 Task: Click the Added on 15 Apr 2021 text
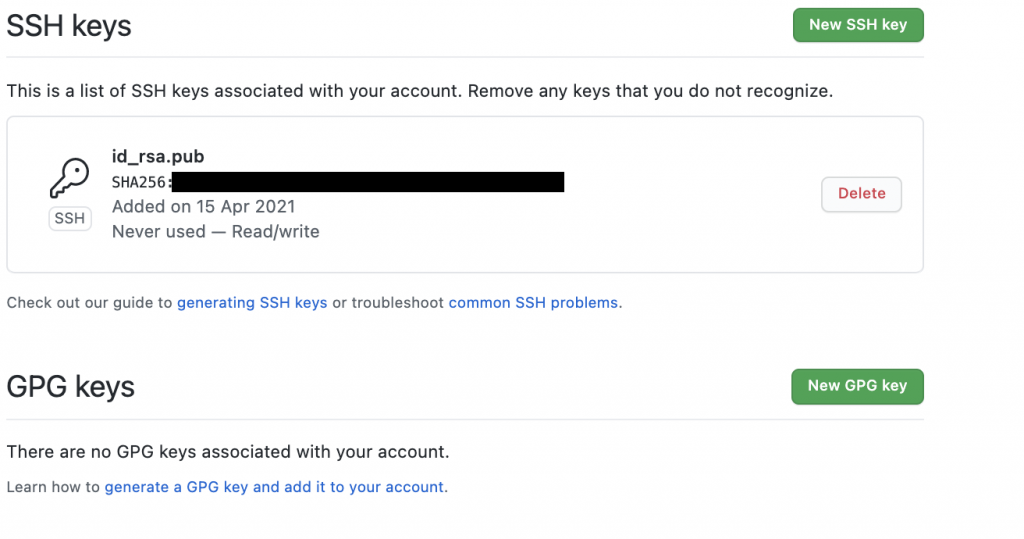[204, 206]
